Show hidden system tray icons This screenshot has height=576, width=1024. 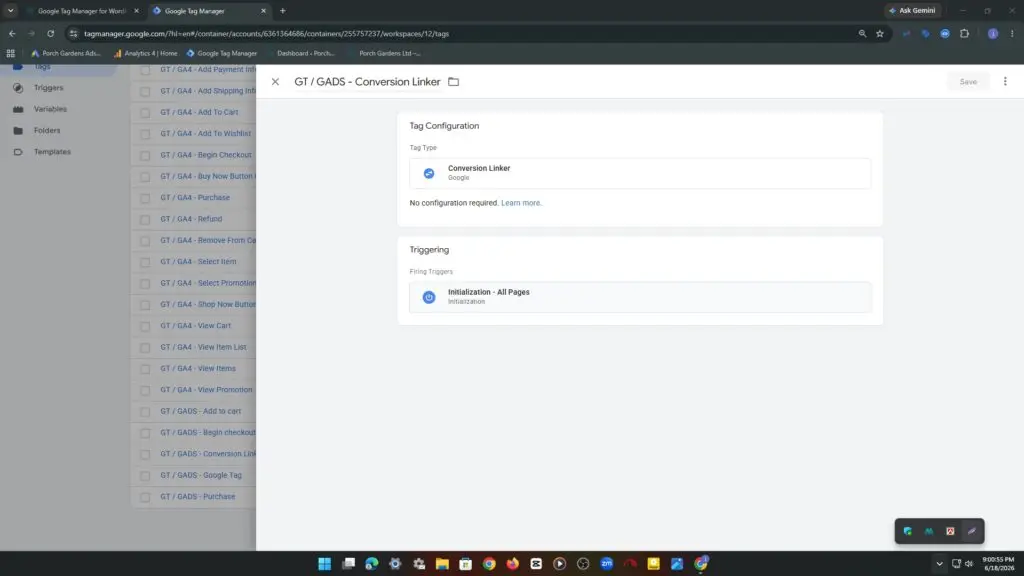click(939, 564)
